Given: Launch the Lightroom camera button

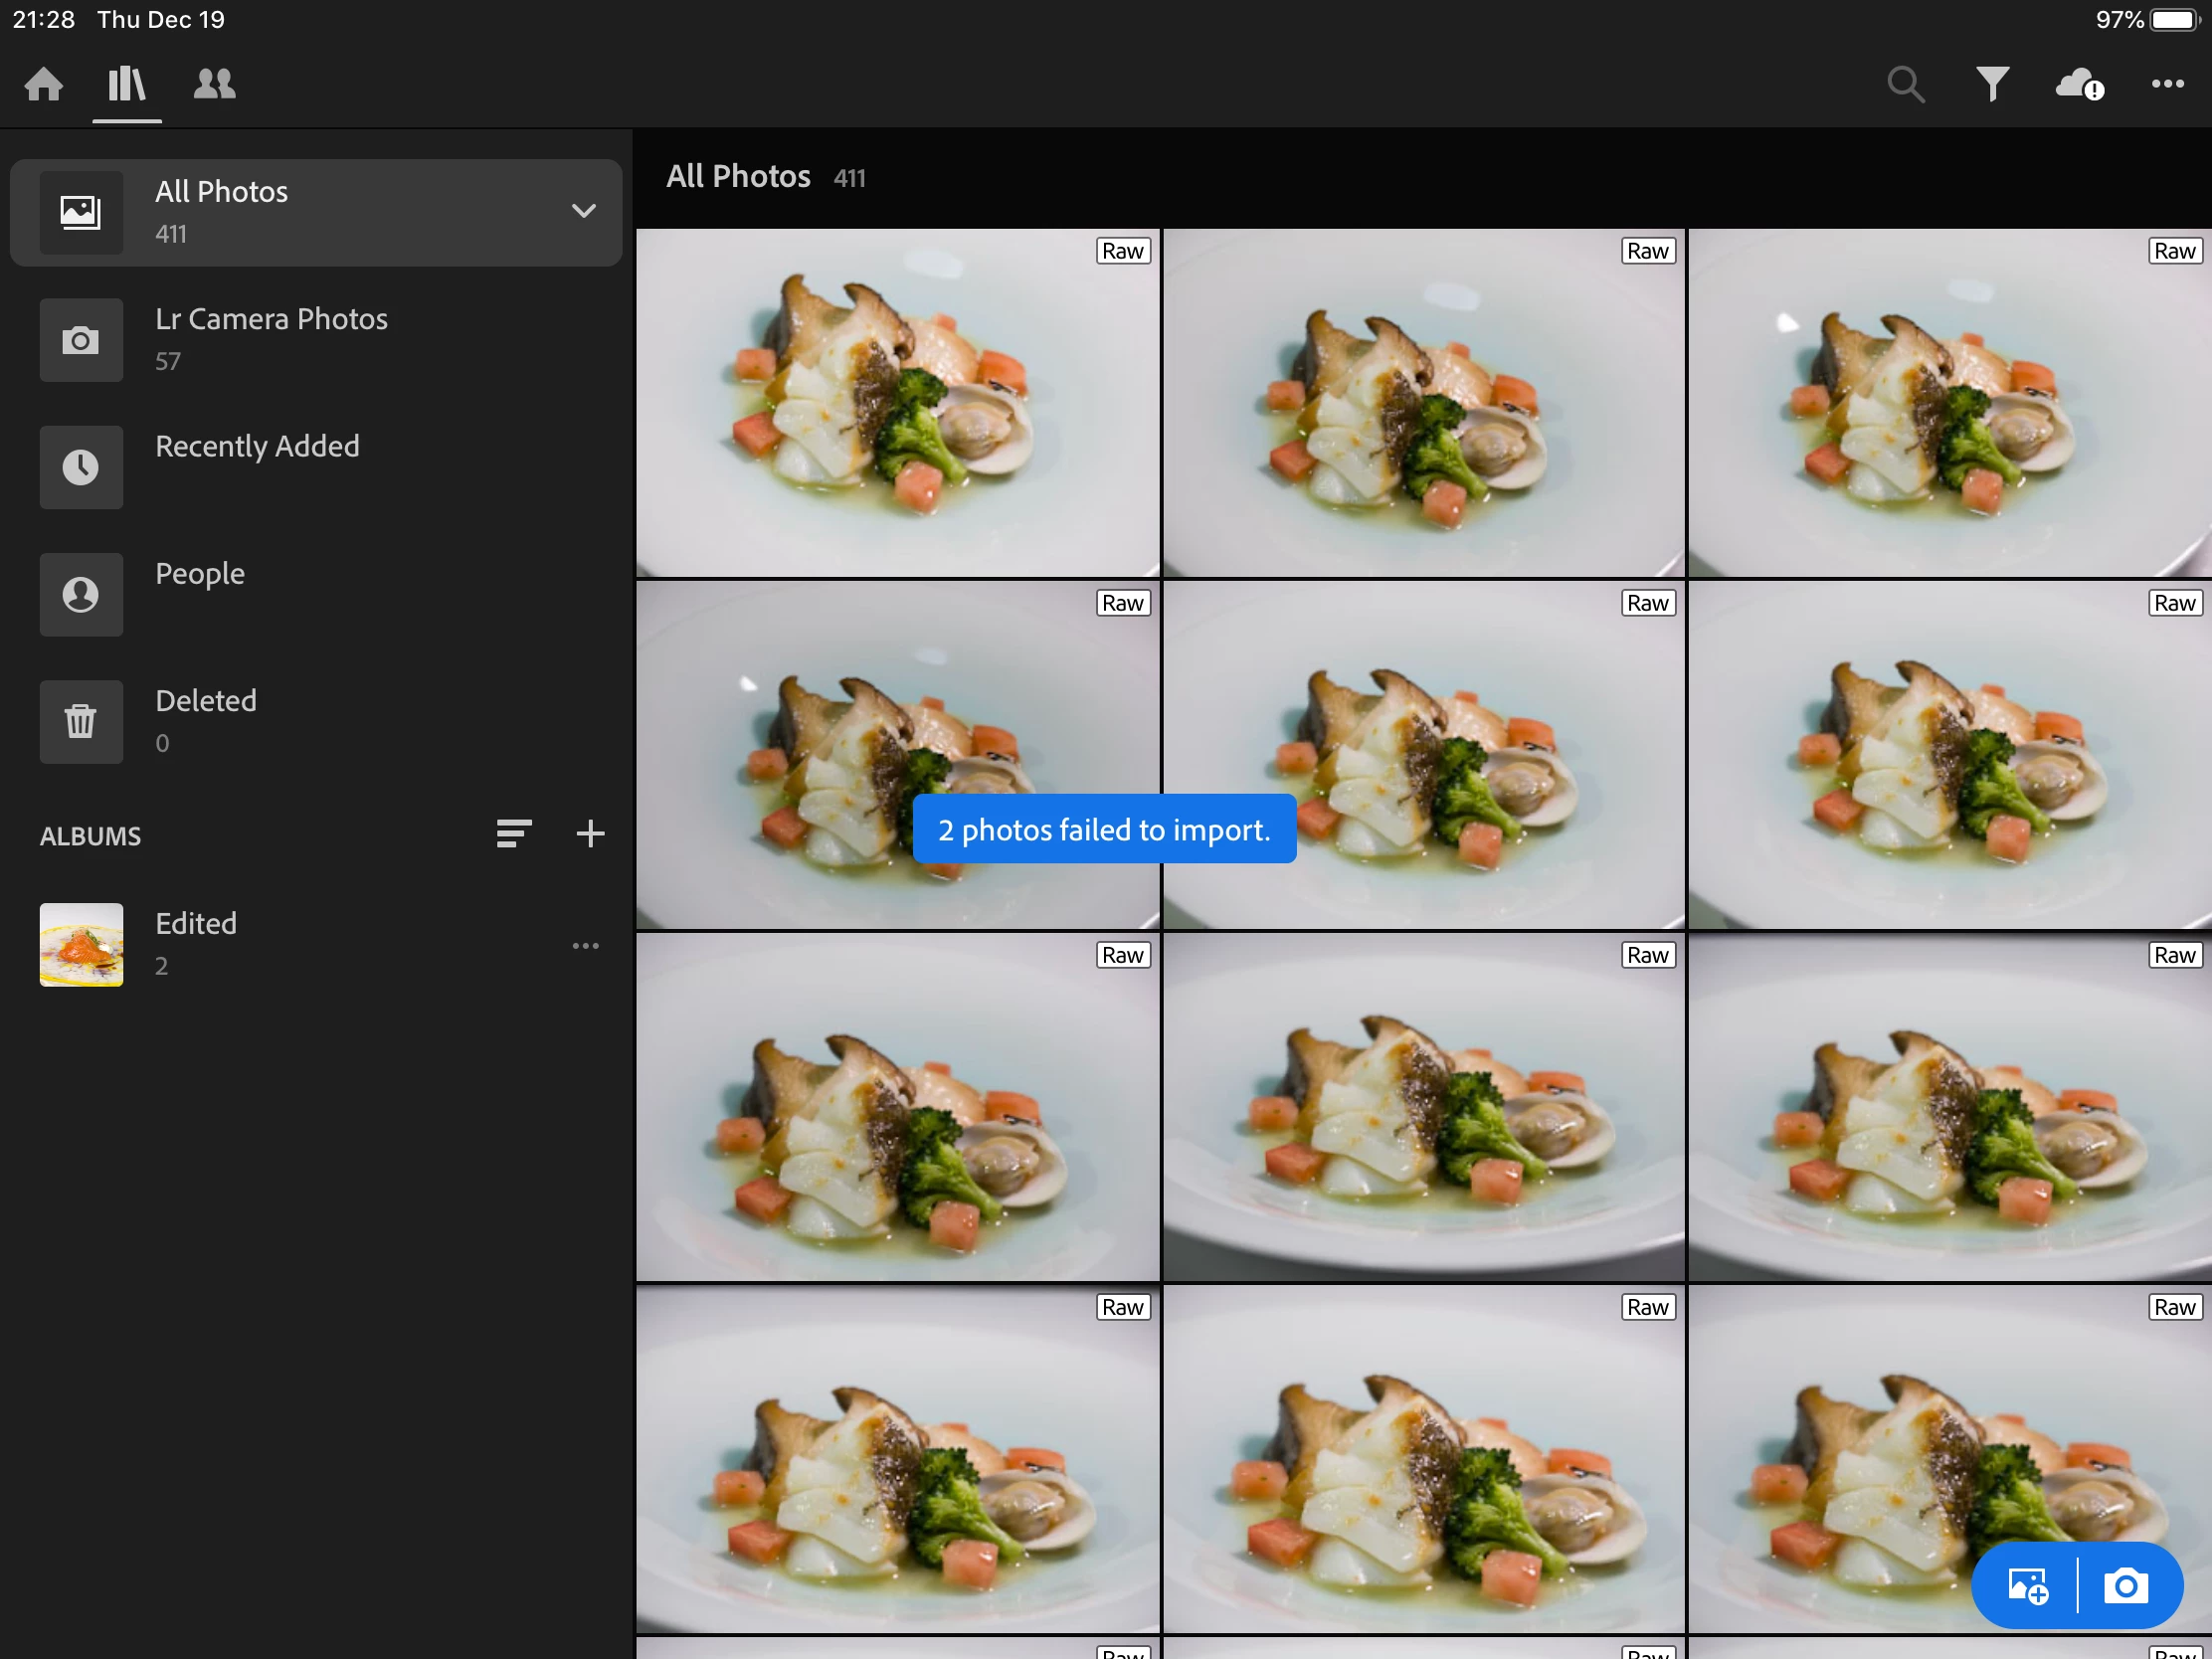Looking at the screenshot, I should (2125, 1585).
